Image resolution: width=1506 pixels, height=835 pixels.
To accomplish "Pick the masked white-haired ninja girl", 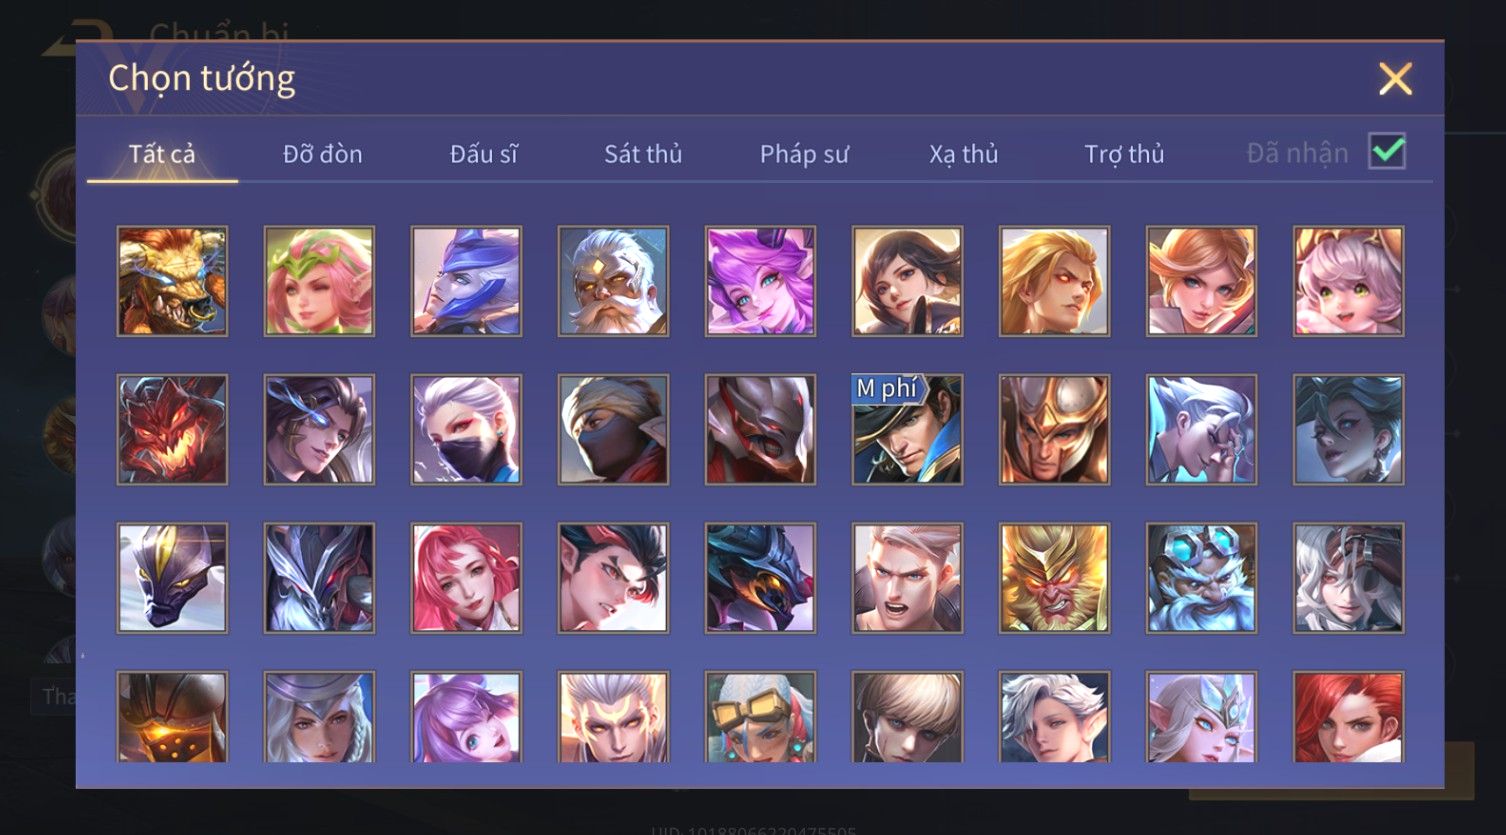I will tap(466, 429).
